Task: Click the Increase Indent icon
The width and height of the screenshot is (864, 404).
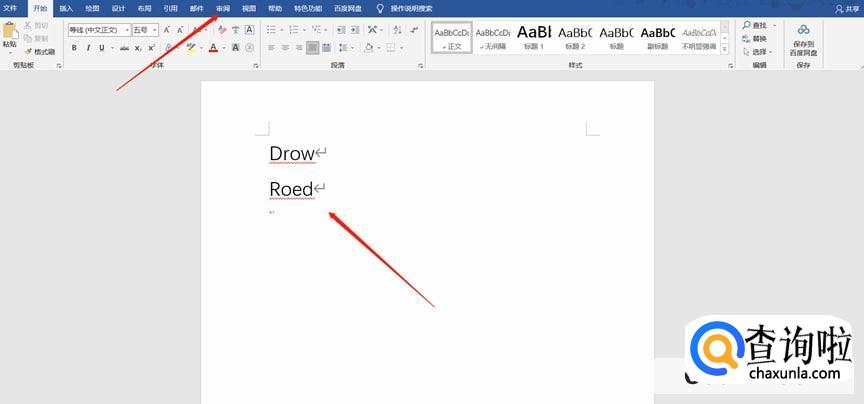Action: pos(355,30)
